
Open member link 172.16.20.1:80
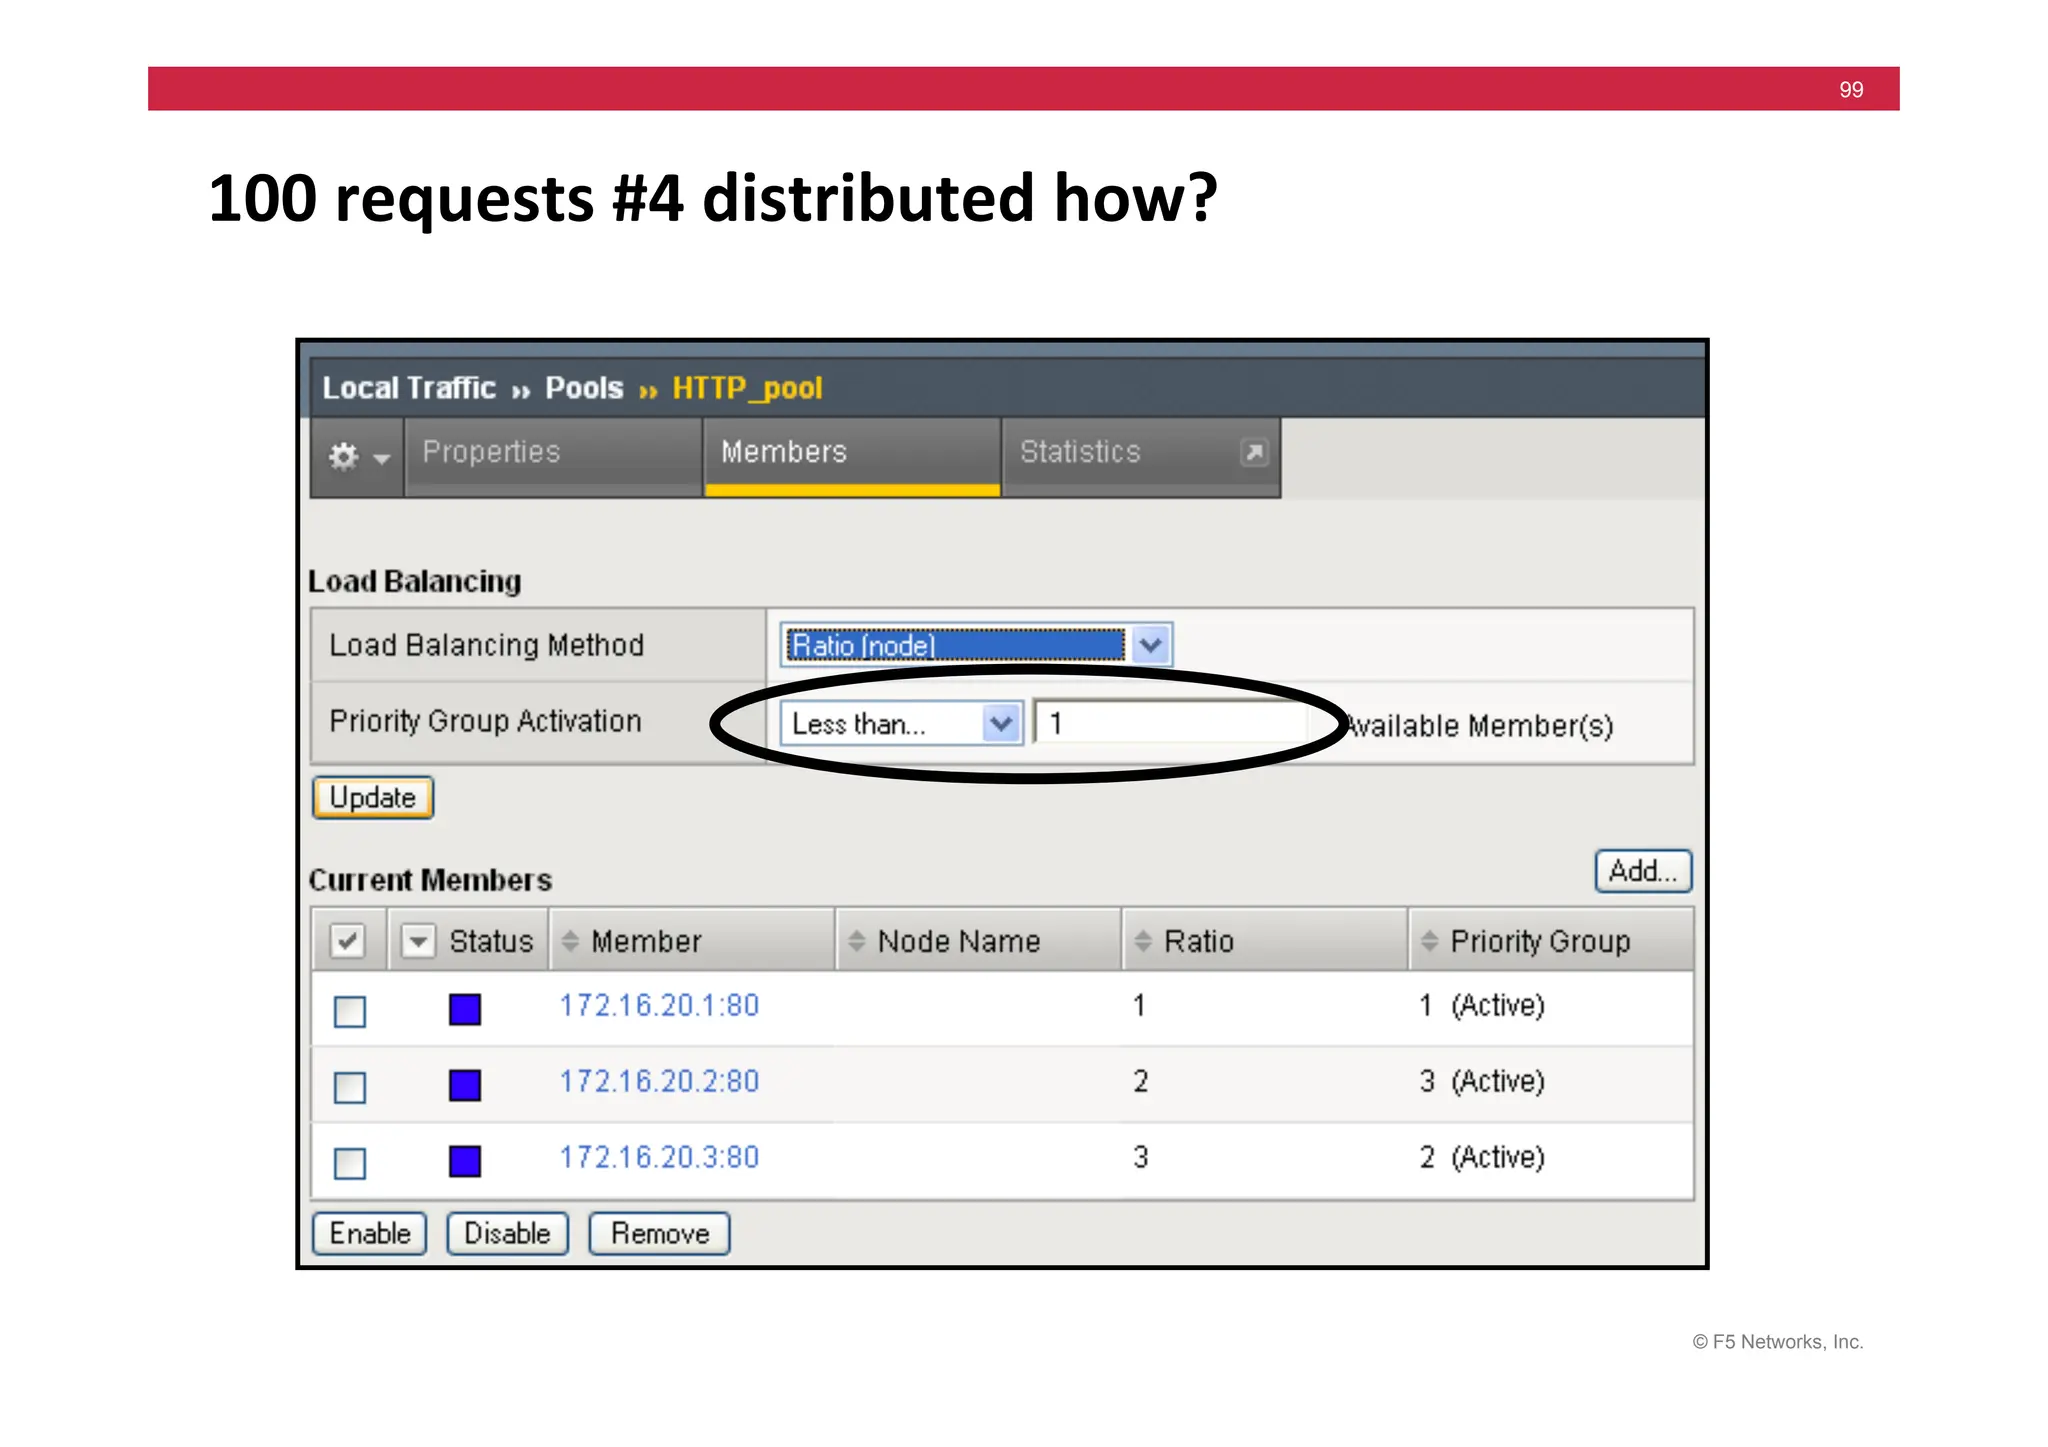(x=659, y=1005)
